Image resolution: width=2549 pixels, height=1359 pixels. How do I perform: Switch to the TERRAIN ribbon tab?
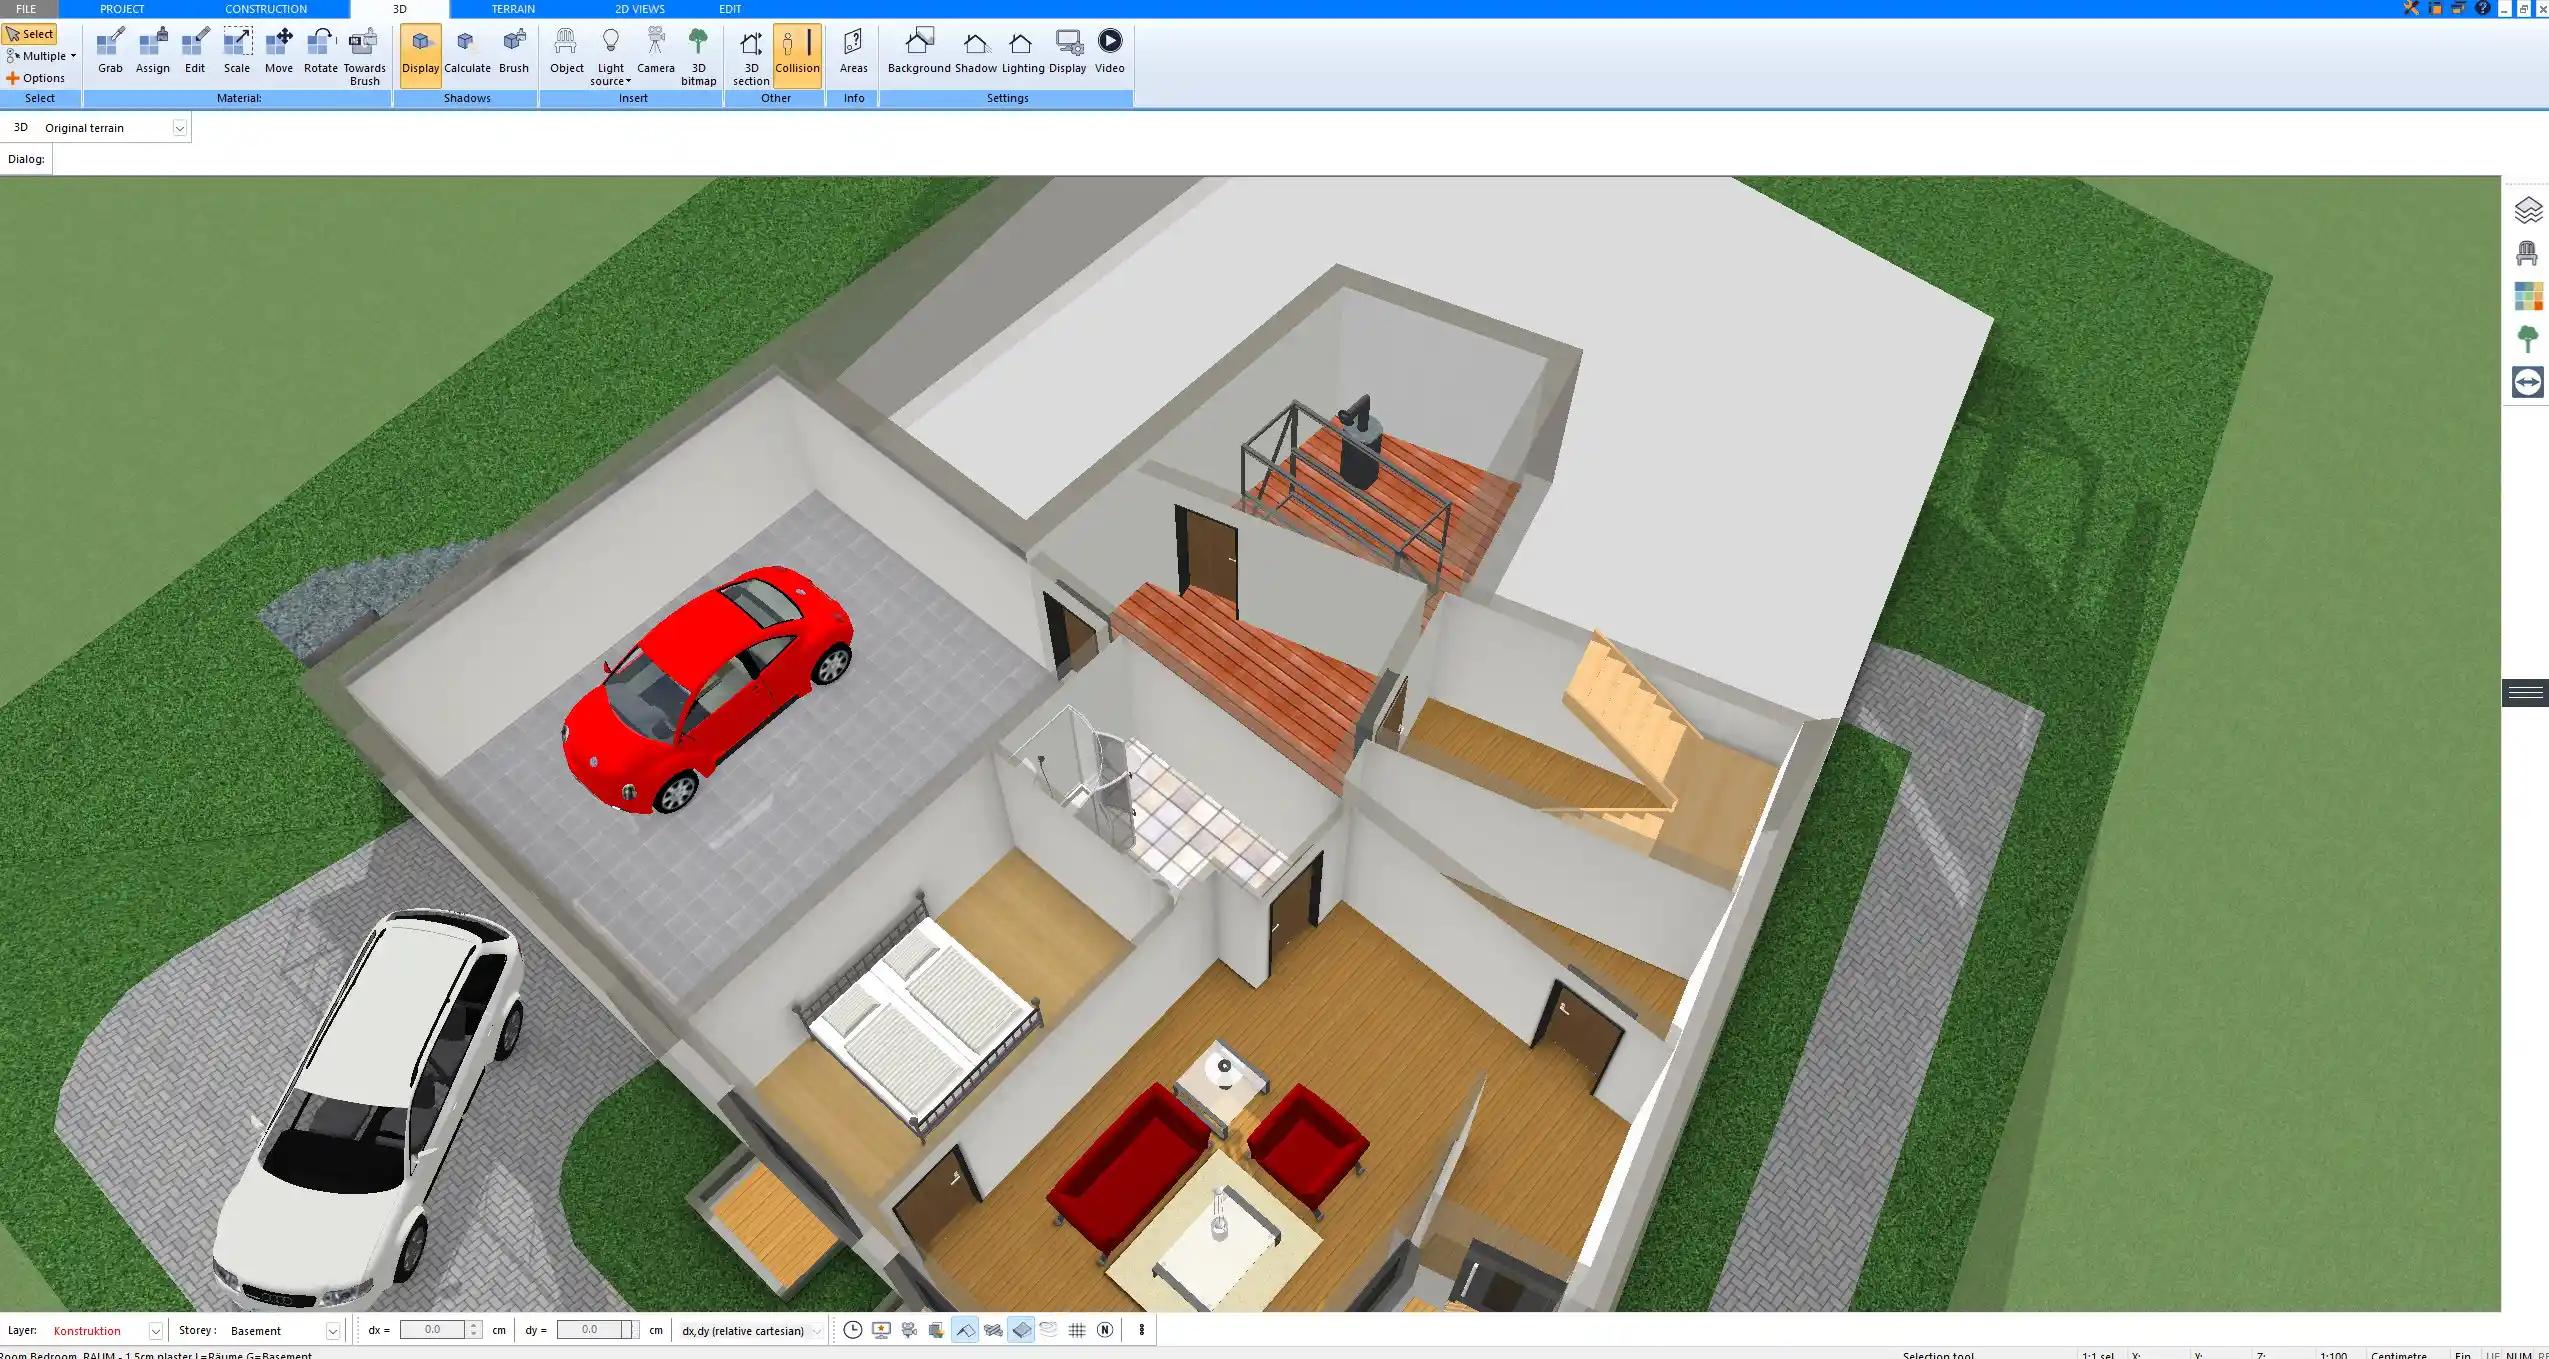(x=512, y=8)
